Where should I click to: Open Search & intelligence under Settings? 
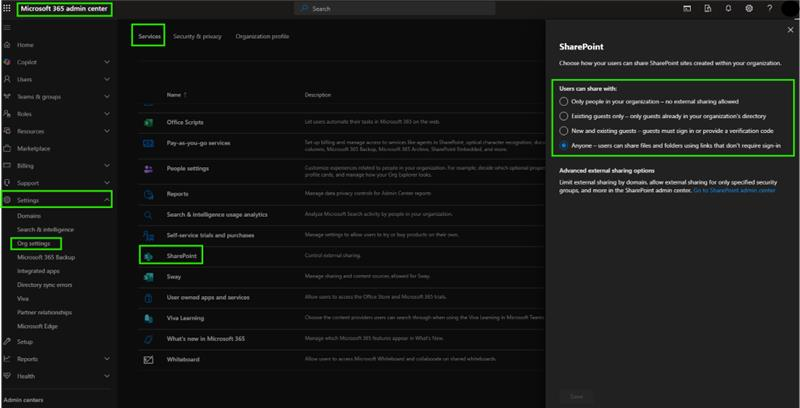point(45,230)
